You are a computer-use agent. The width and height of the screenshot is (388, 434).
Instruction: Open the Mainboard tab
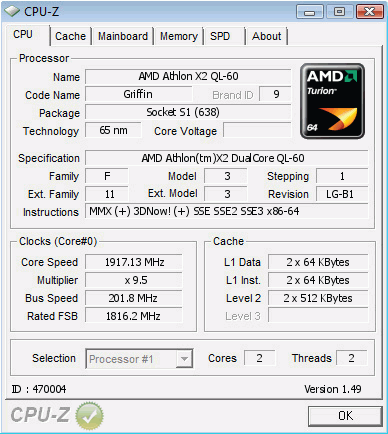click(x=123, y=36)
